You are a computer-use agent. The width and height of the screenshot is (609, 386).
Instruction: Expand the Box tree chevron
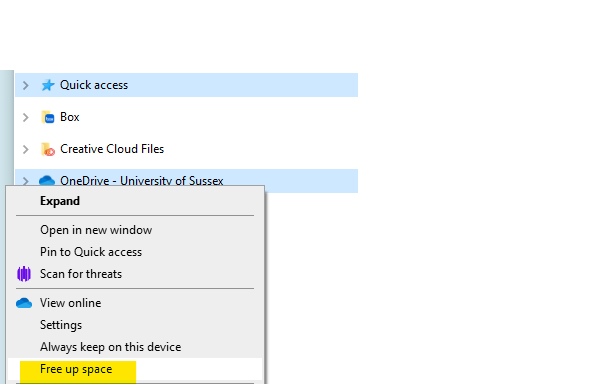click(26, 117)
